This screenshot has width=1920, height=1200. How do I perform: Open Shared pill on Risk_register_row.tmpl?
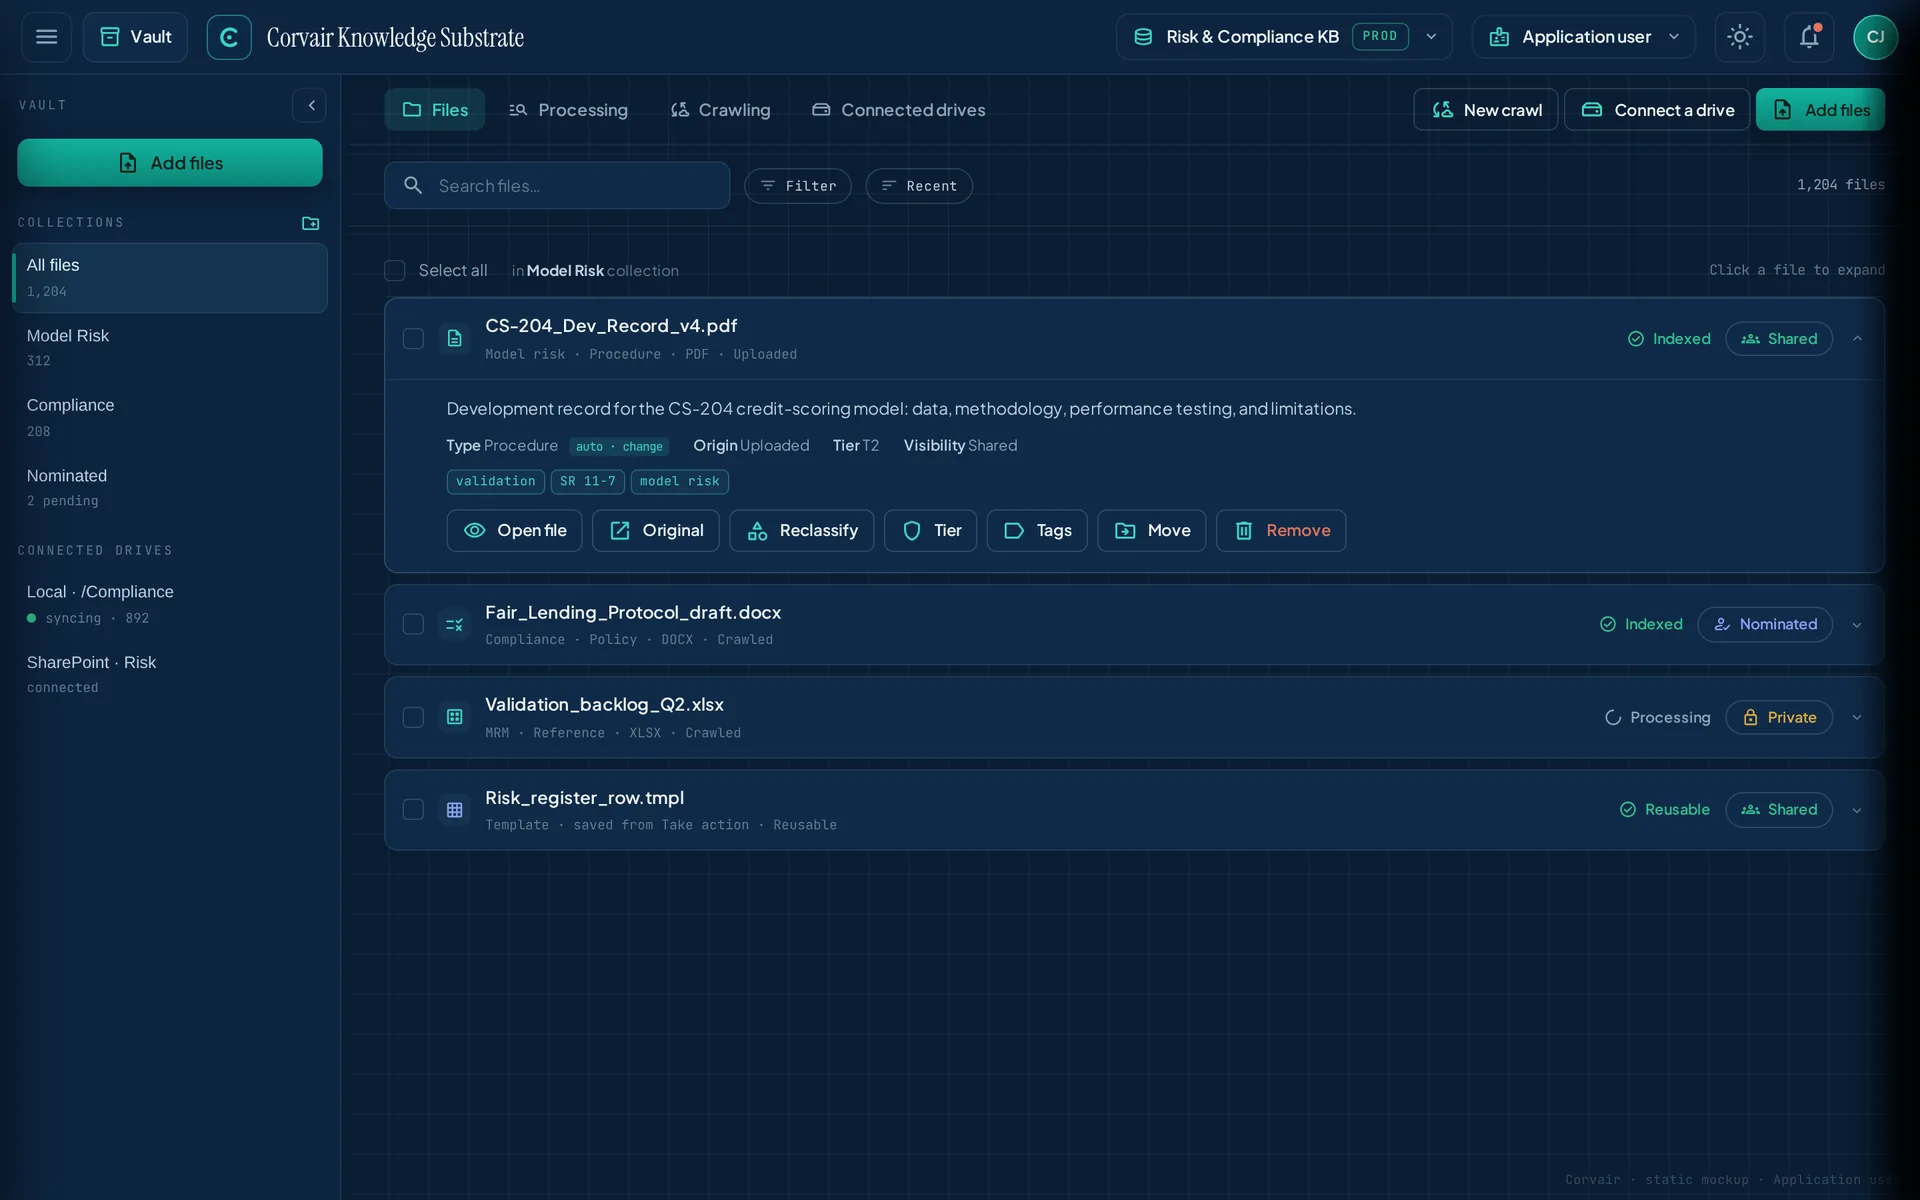tap(1779, 810)
